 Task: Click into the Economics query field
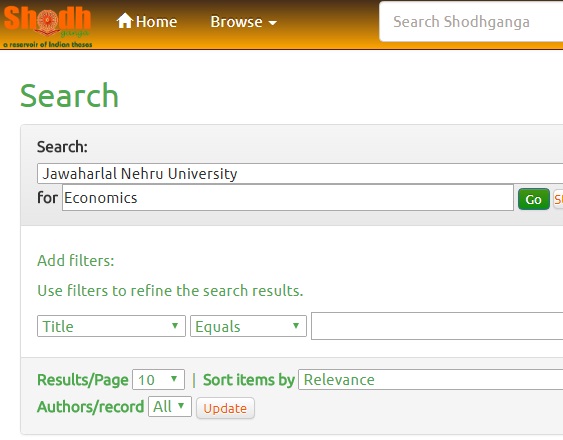point(288,198)
